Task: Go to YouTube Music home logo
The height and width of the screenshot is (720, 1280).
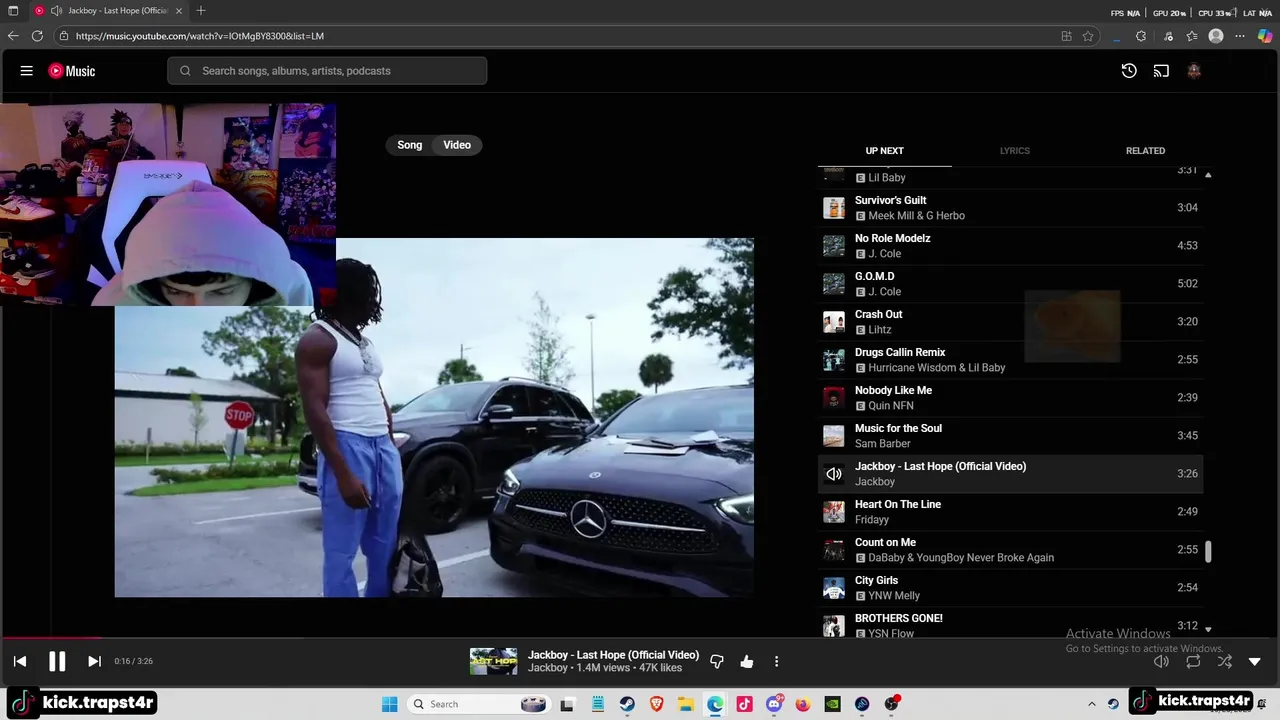Action: point(72,71)
